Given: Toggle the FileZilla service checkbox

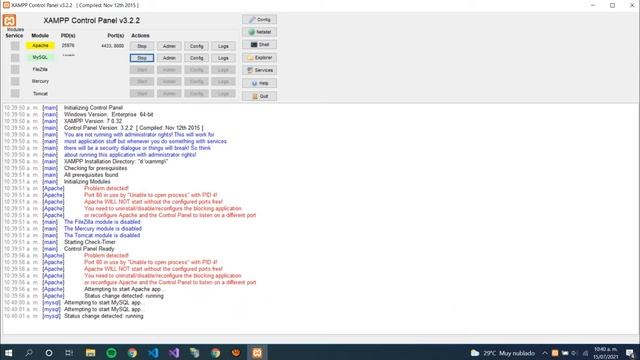Looking at the screenshot, I should tap(15, 70).
